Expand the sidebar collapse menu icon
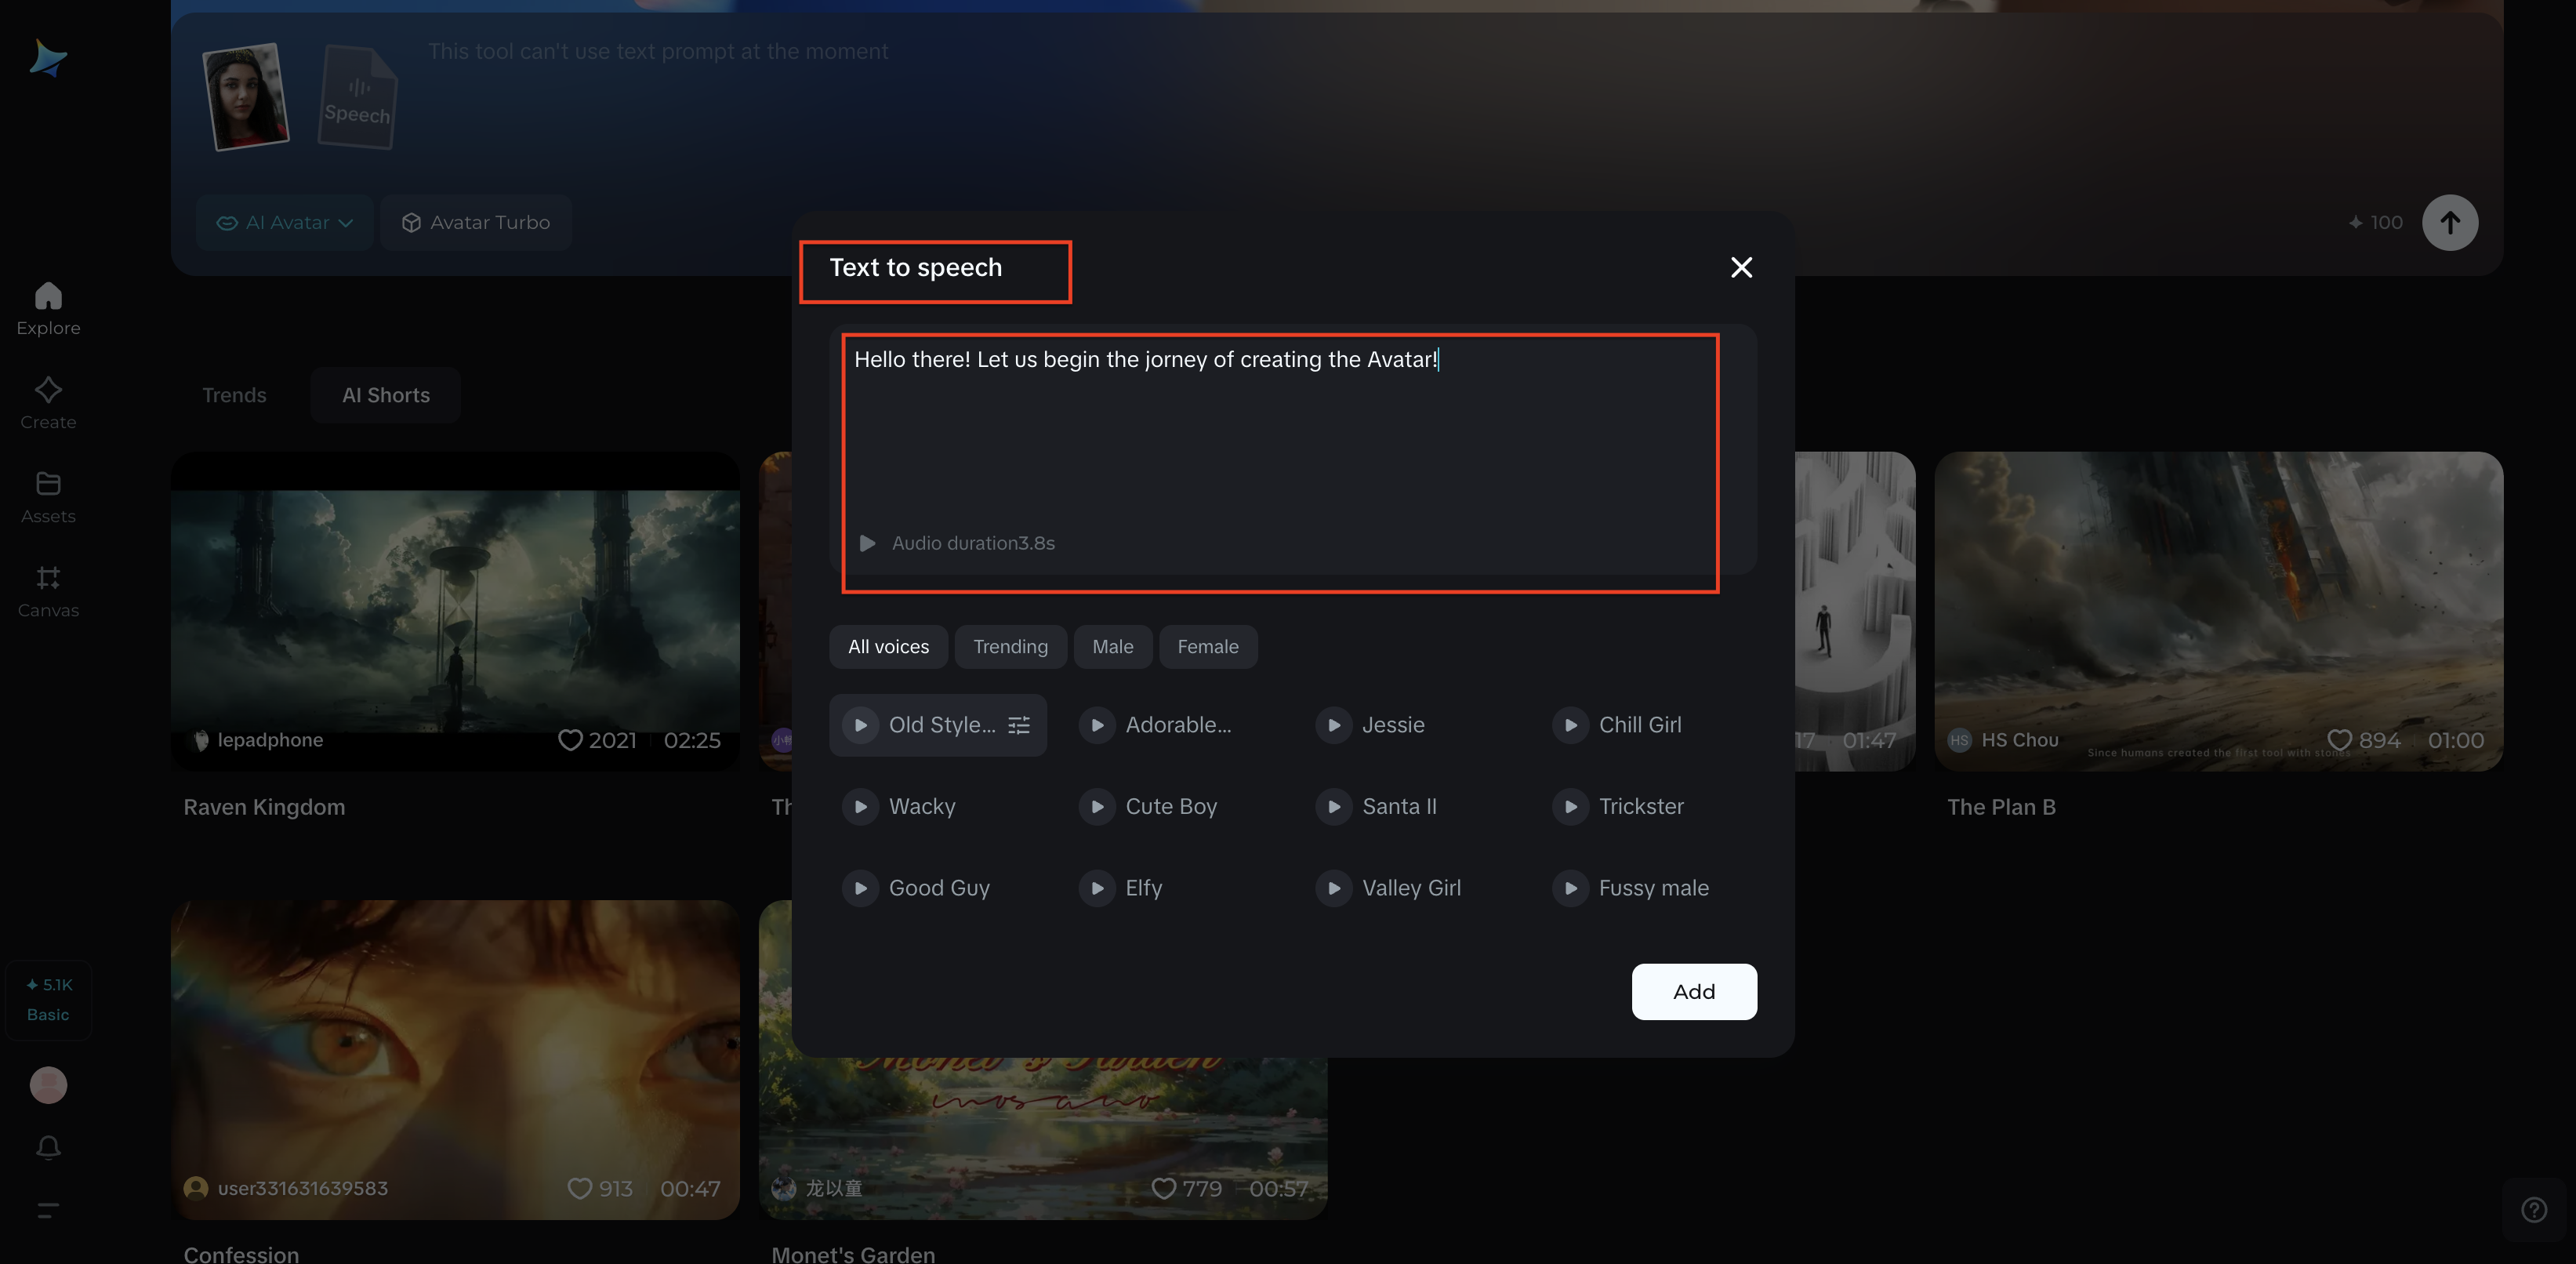This screenshot has width=2576, height=1264. [48, 1210]
